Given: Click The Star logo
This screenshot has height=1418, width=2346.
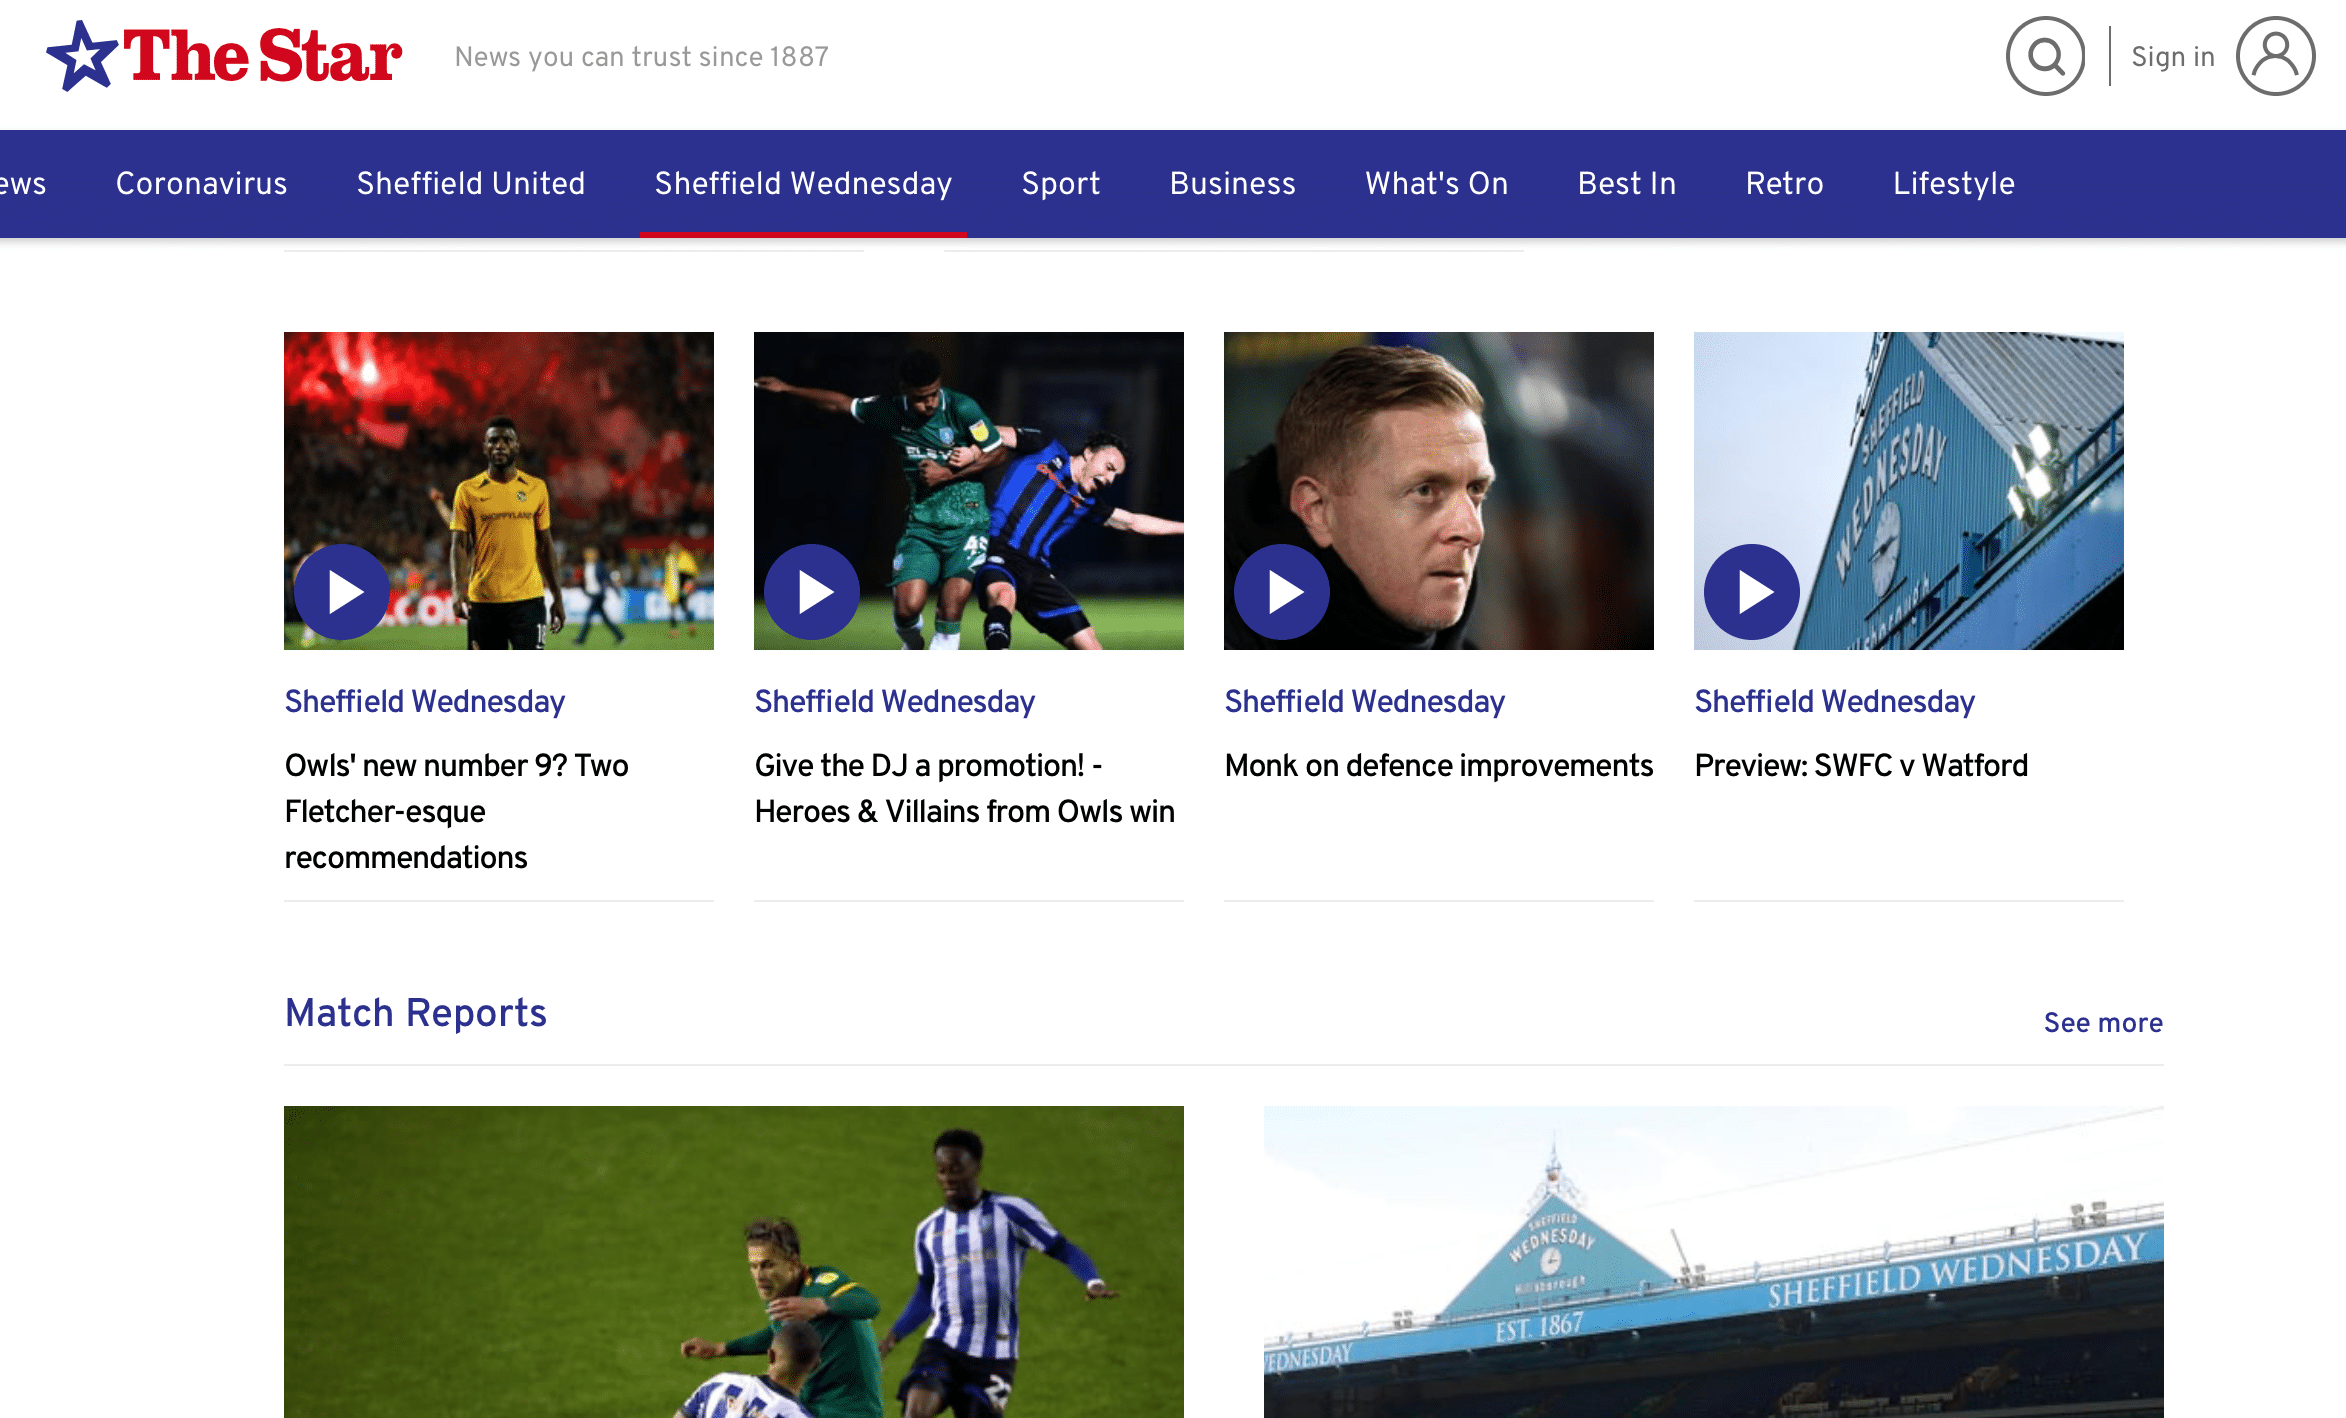Looking at the screenshot, I should coord(224,56).
